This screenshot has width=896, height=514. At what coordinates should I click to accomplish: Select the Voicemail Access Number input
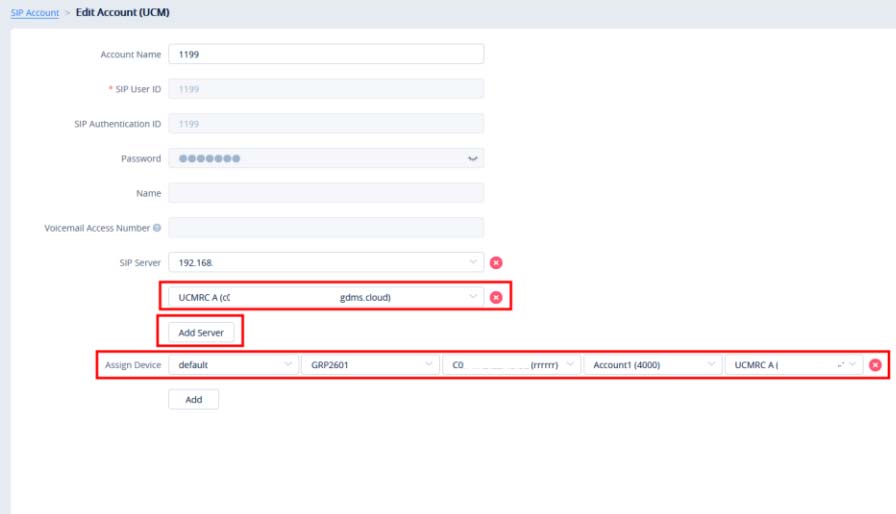(x=326, y=228)
